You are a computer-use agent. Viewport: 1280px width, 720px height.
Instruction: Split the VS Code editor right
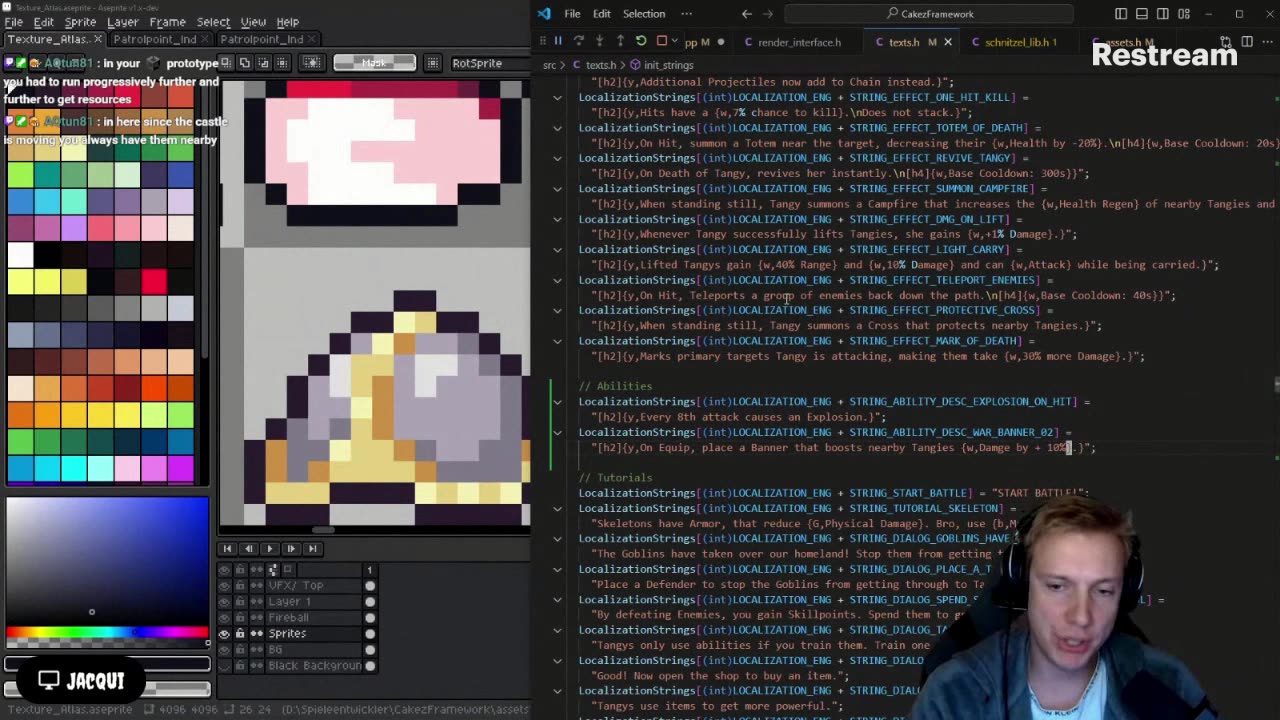coord(1246,42)
